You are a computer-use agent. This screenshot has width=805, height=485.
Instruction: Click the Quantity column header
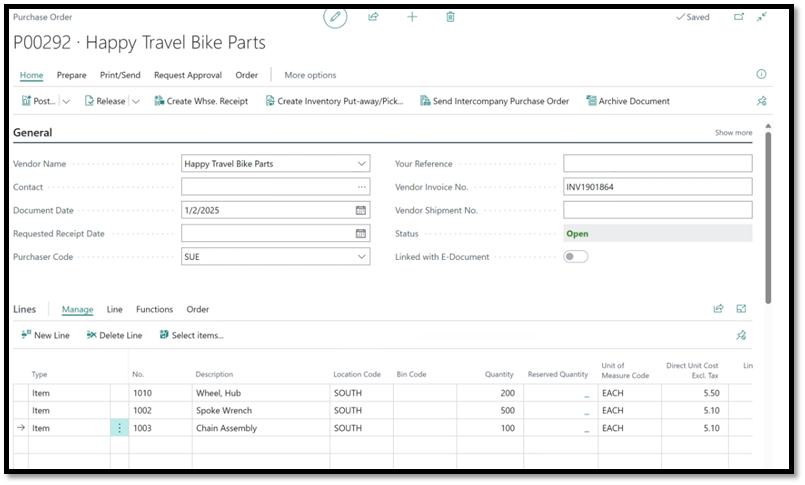click(x=499, y=374)
